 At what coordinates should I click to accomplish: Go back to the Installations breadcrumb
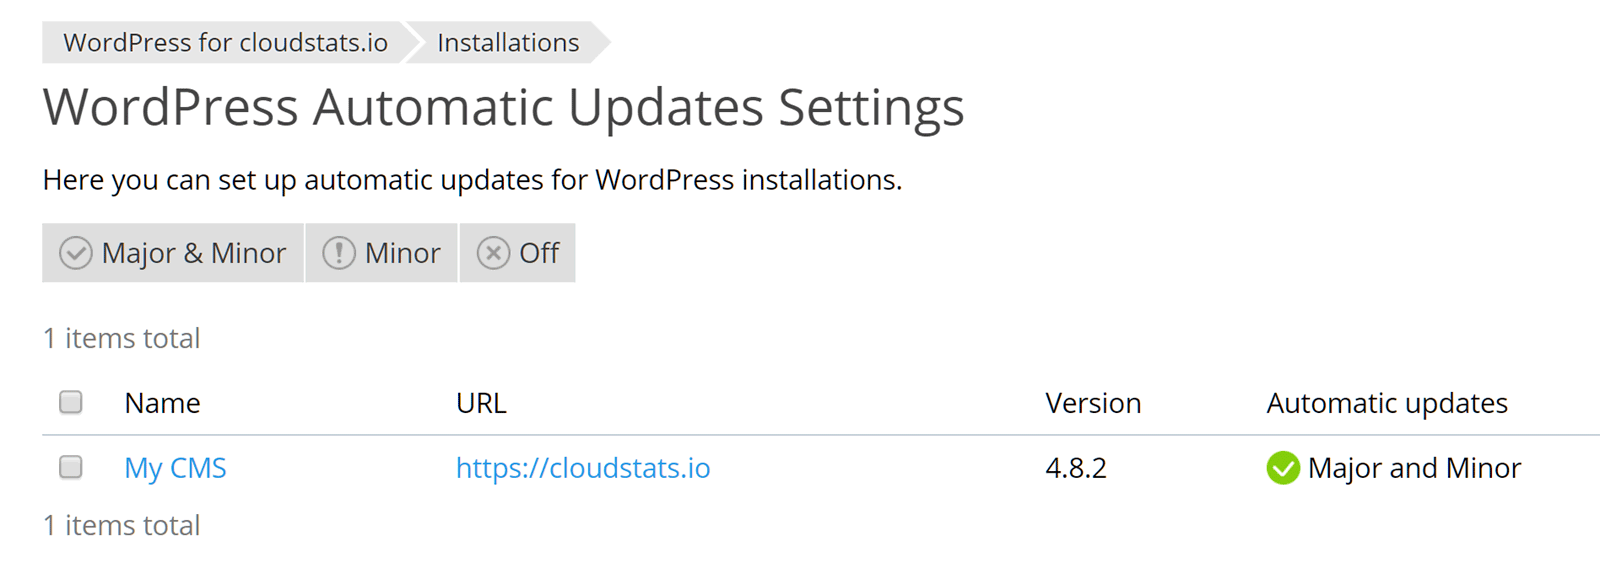tap(509, 42)
